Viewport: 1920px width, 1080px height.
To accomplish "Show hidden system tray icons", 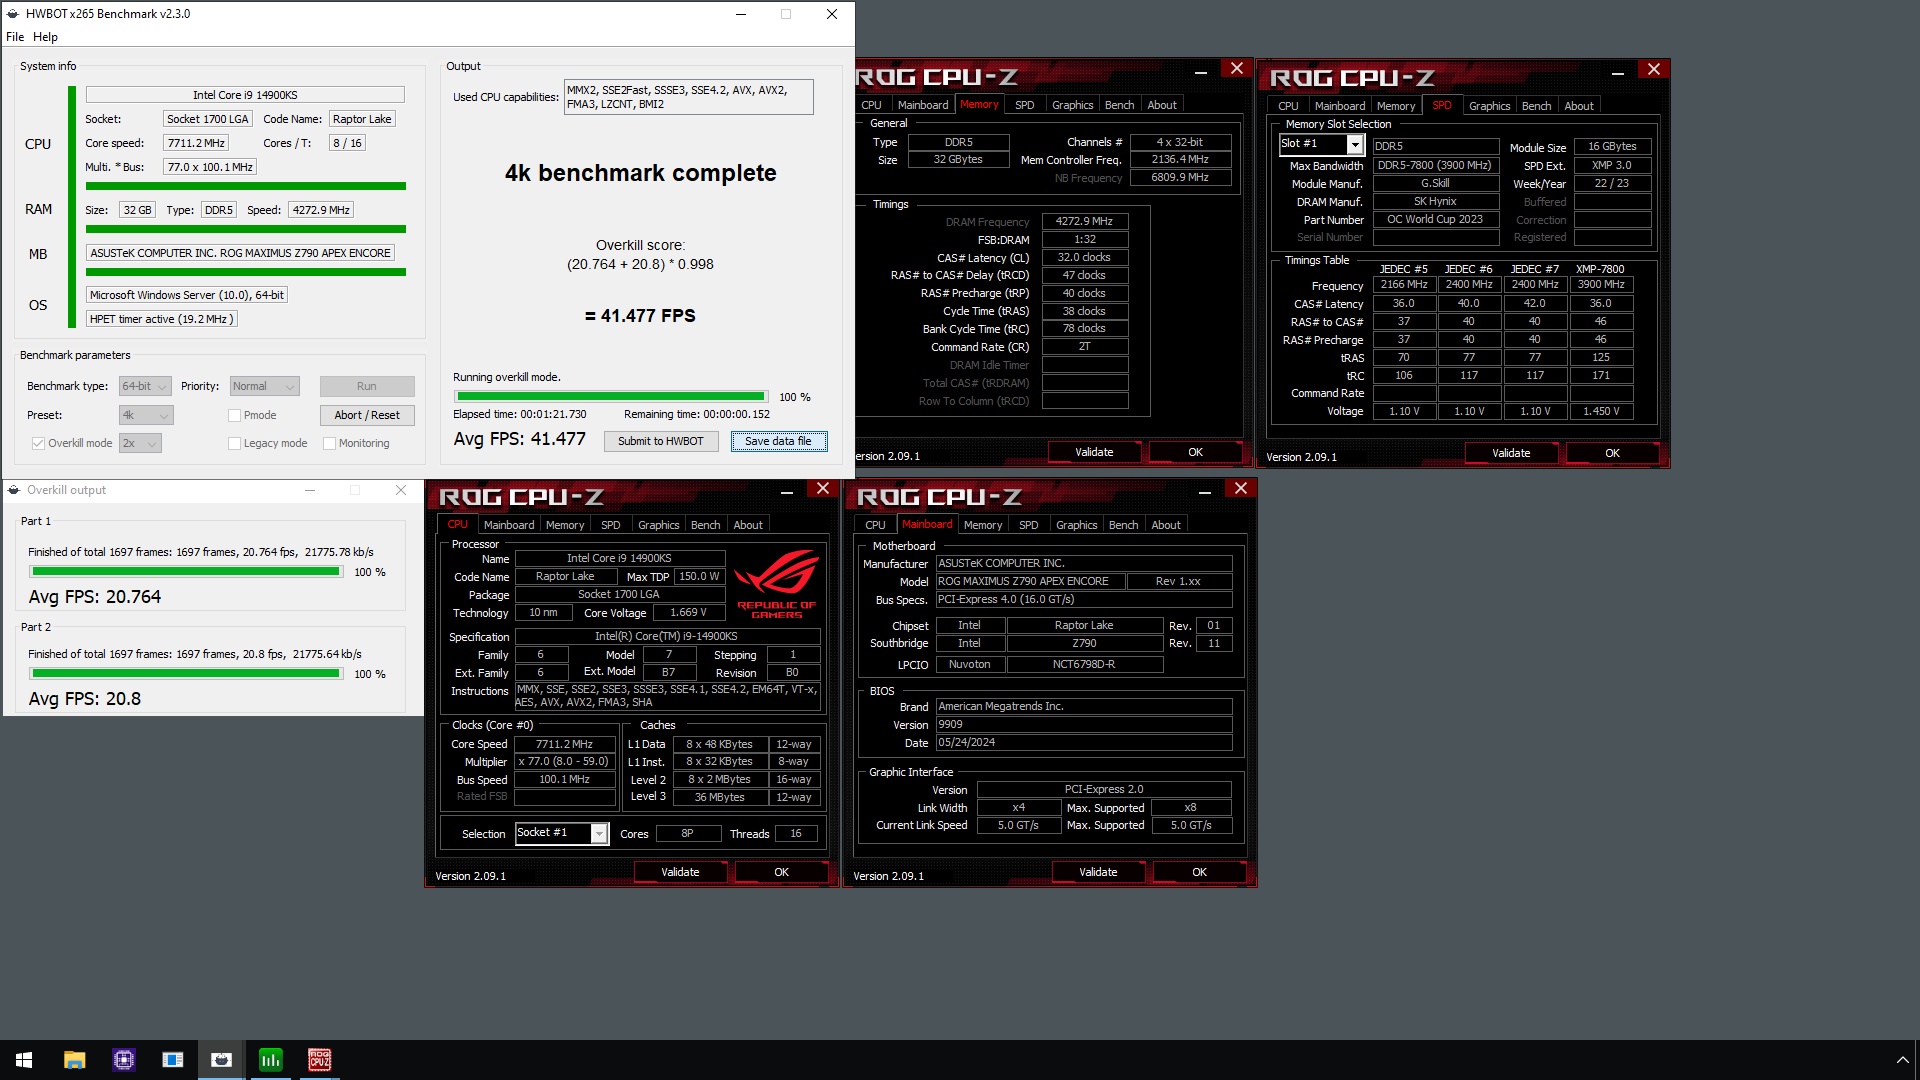I will pos(1902,1059).
